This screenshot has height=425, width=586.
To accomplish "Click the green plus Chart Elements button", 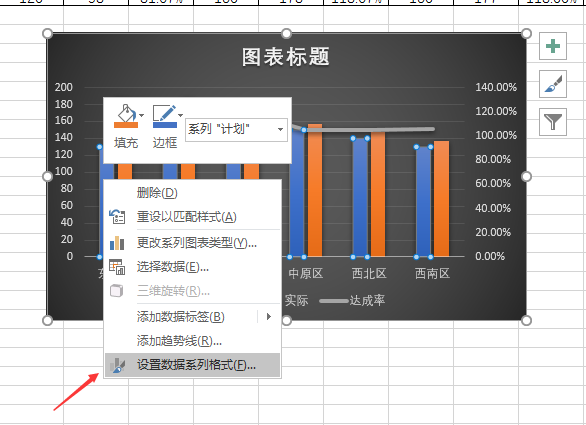I will tap(553, 46).
